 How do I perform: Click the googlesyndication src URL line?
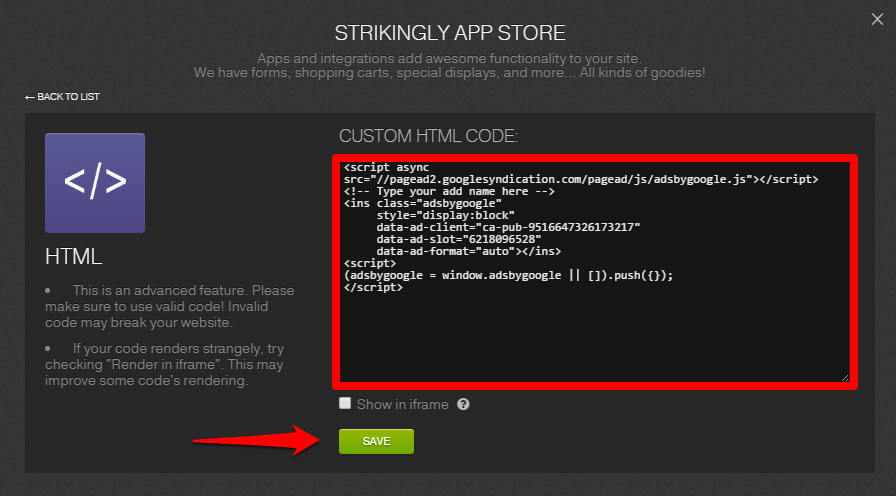click(x=581, y=179)
